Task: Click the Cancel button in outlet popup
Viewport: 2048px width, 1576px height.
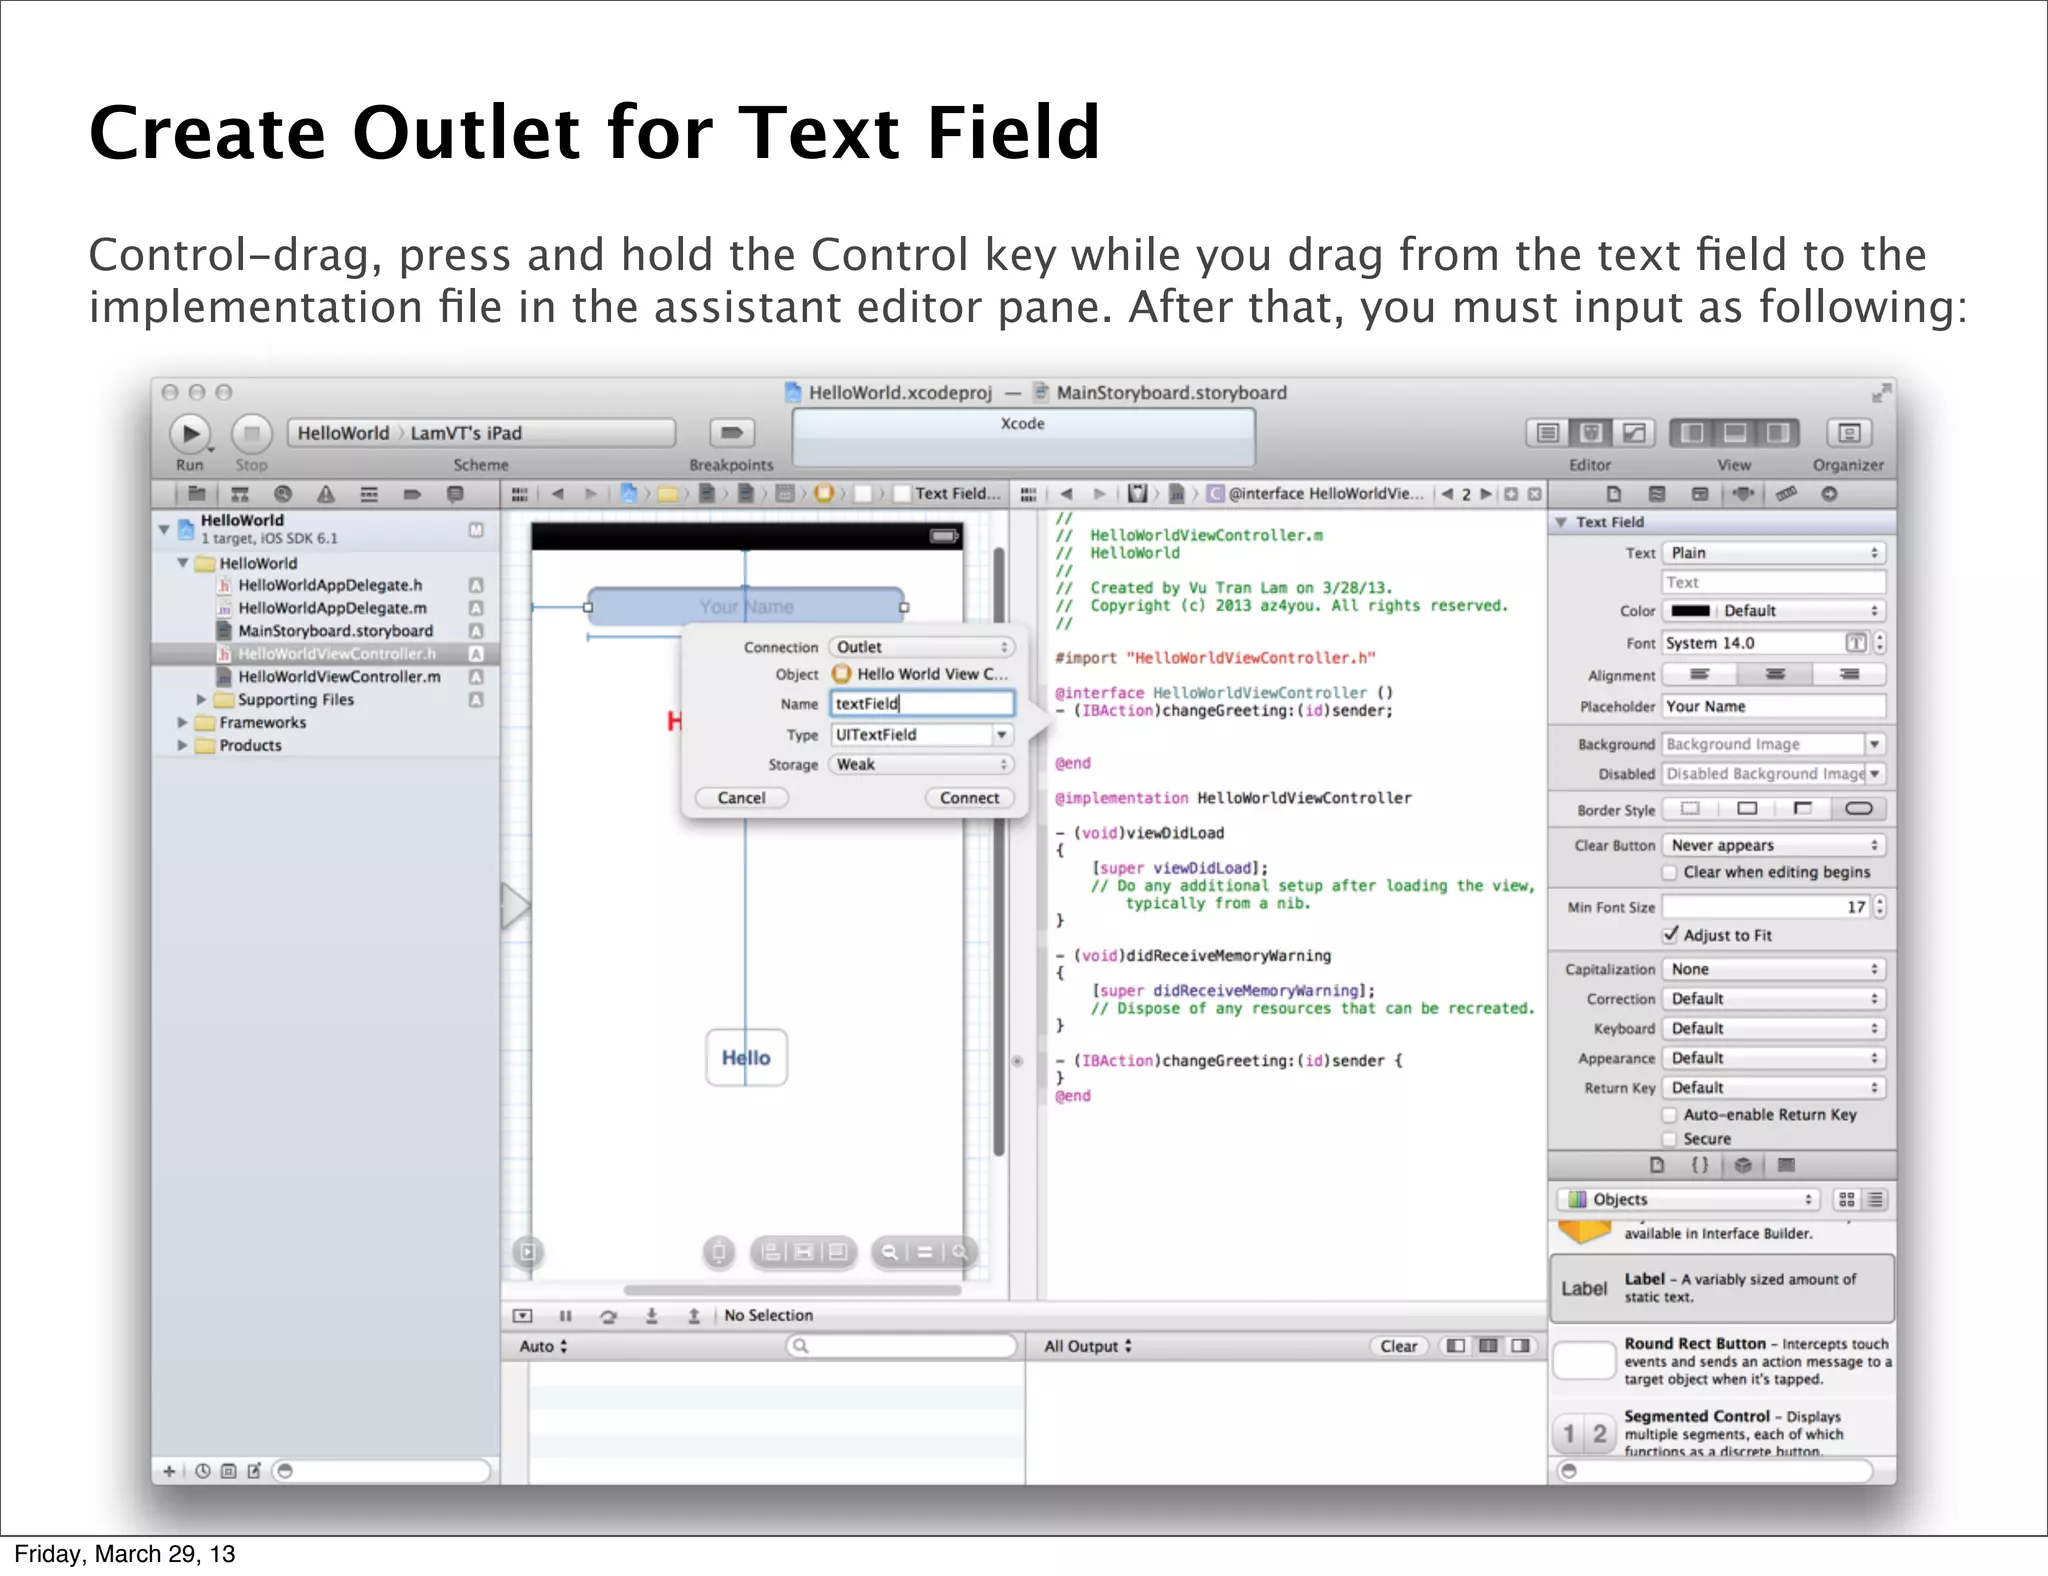Action: 741,798
